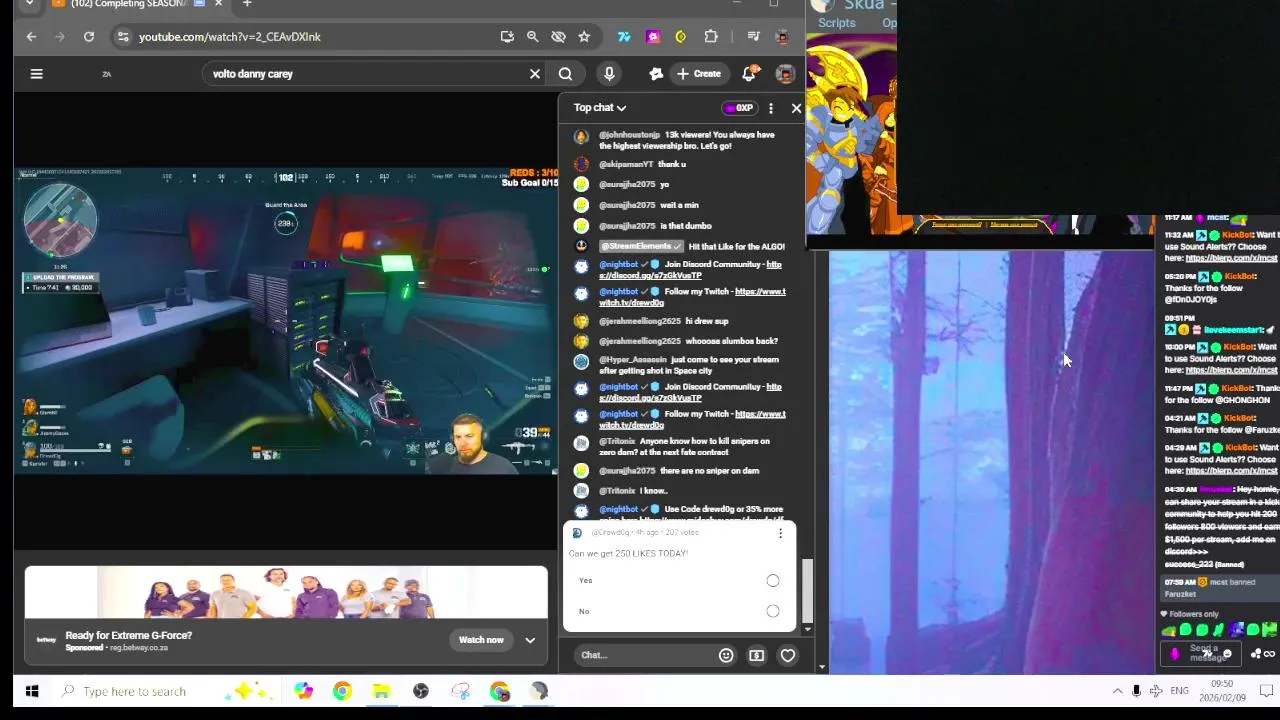Open the Chrome extensions puzzle icon

(711, 37)
